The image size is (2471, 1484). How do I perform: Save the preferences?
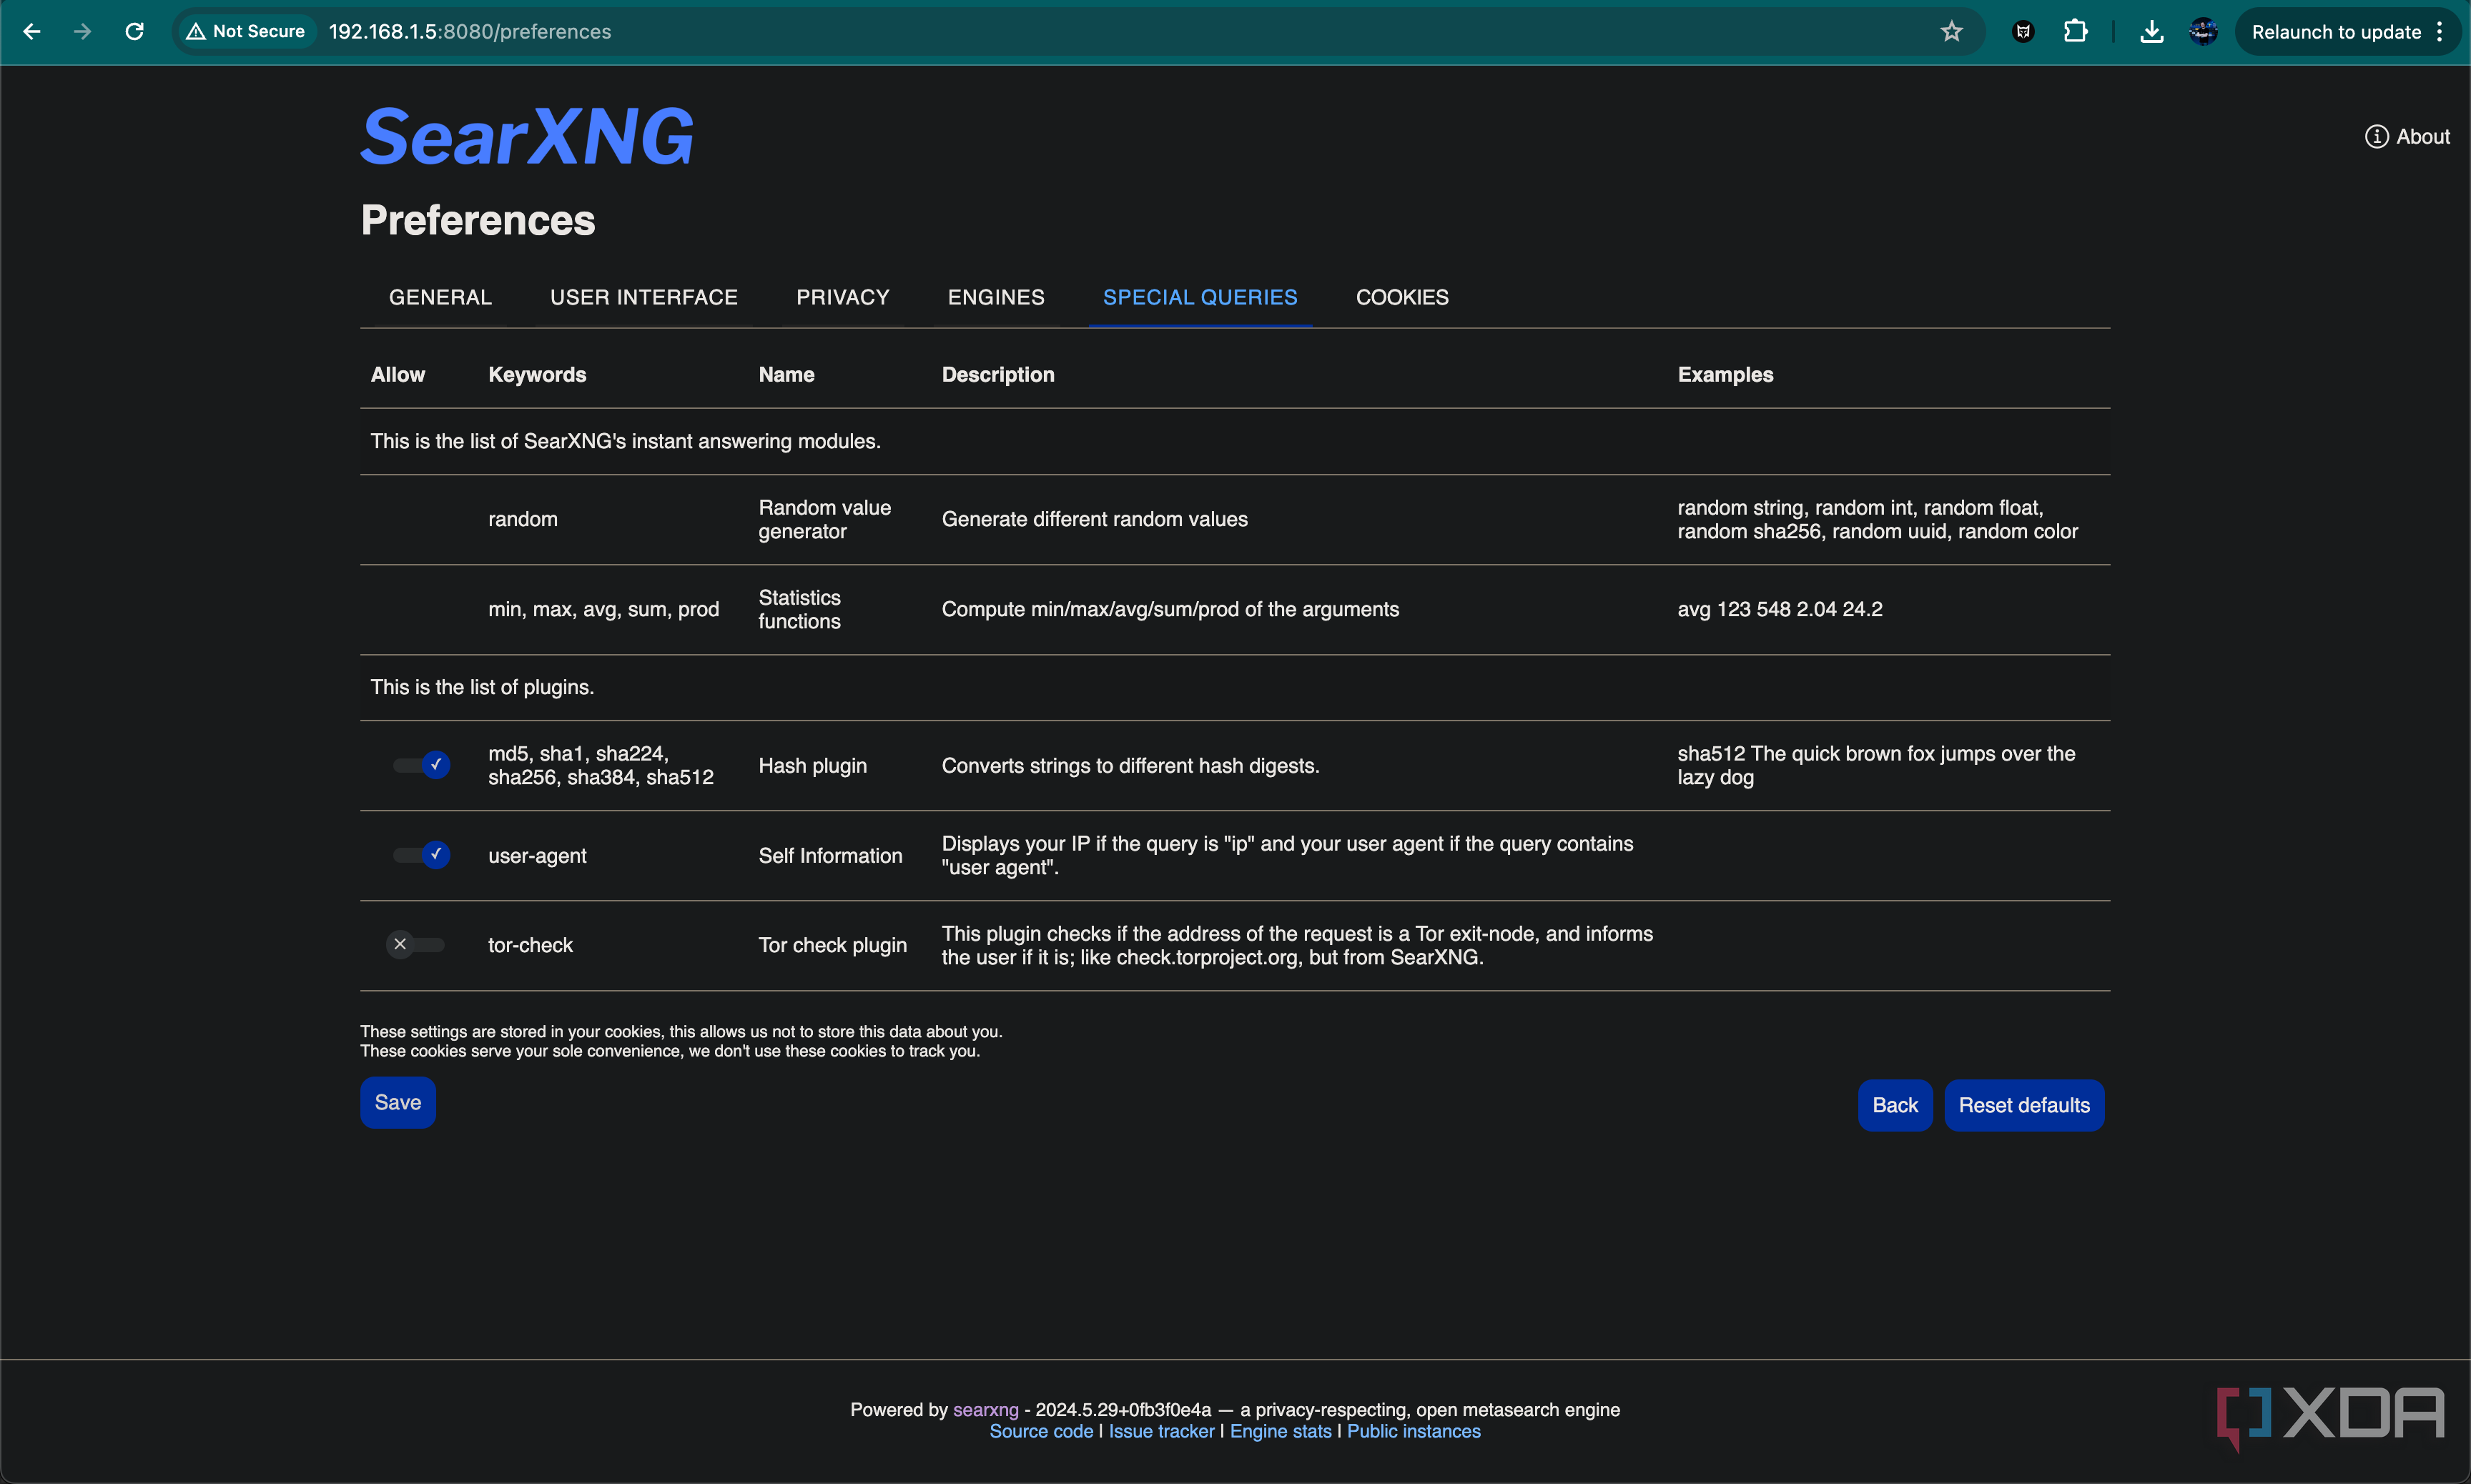(398, 1102)
